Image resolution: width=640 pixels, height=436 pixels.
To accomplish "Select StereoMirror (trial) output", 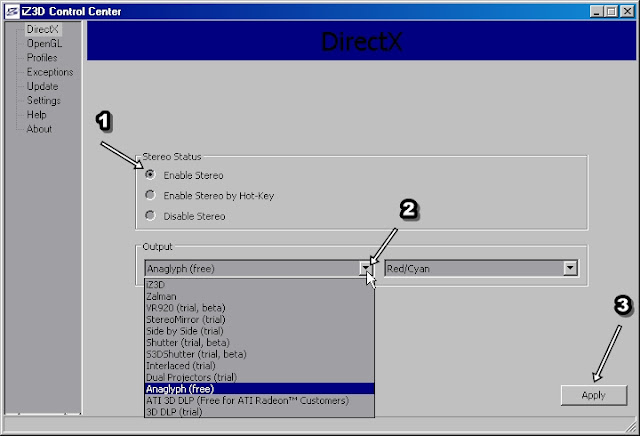I will point(259,319).
